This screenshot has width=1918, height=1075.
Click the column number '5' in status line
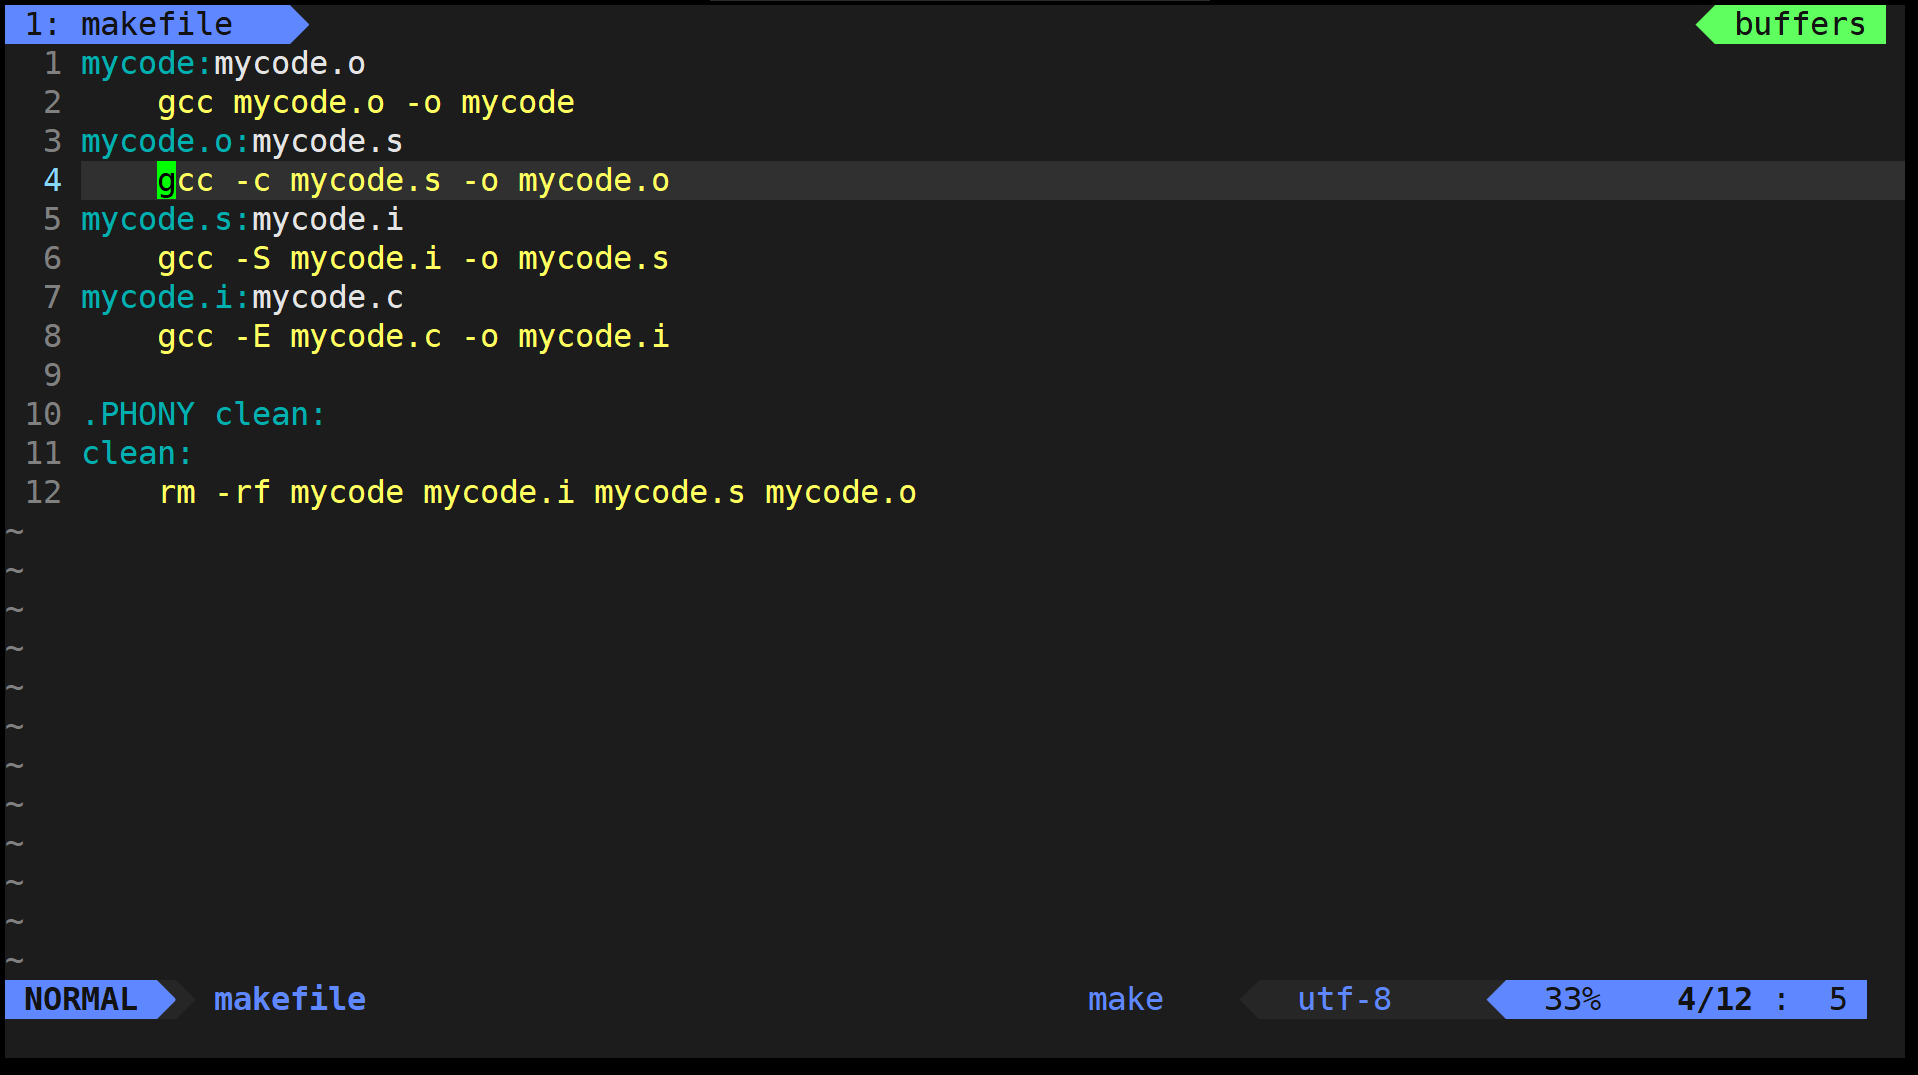tap(1837, 999)
